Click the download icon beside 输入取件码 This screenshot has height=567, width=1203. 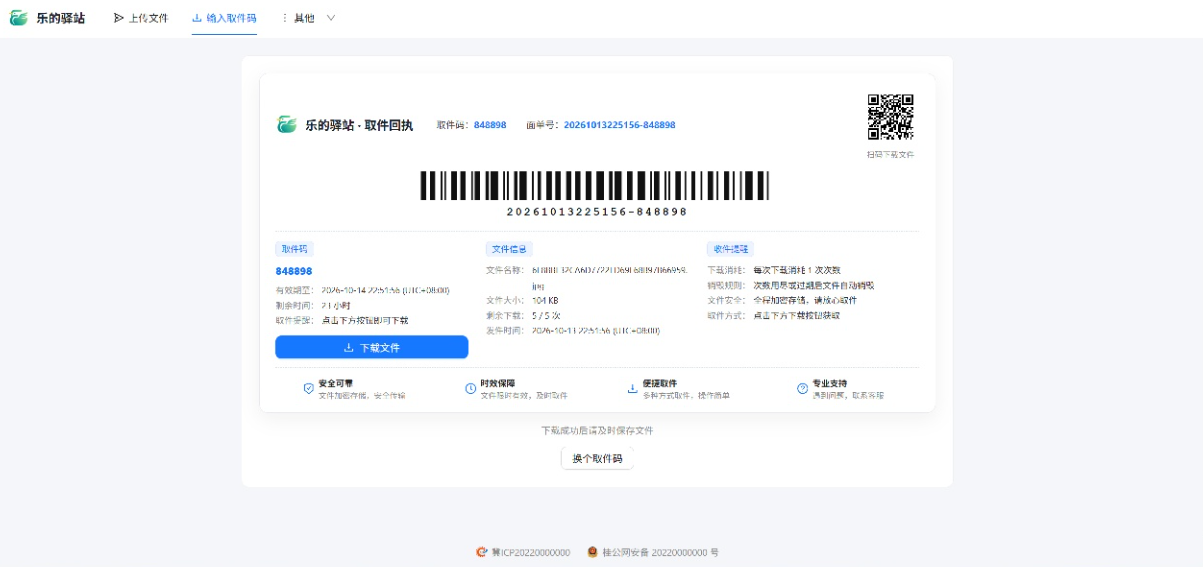(x=197, y=18)
